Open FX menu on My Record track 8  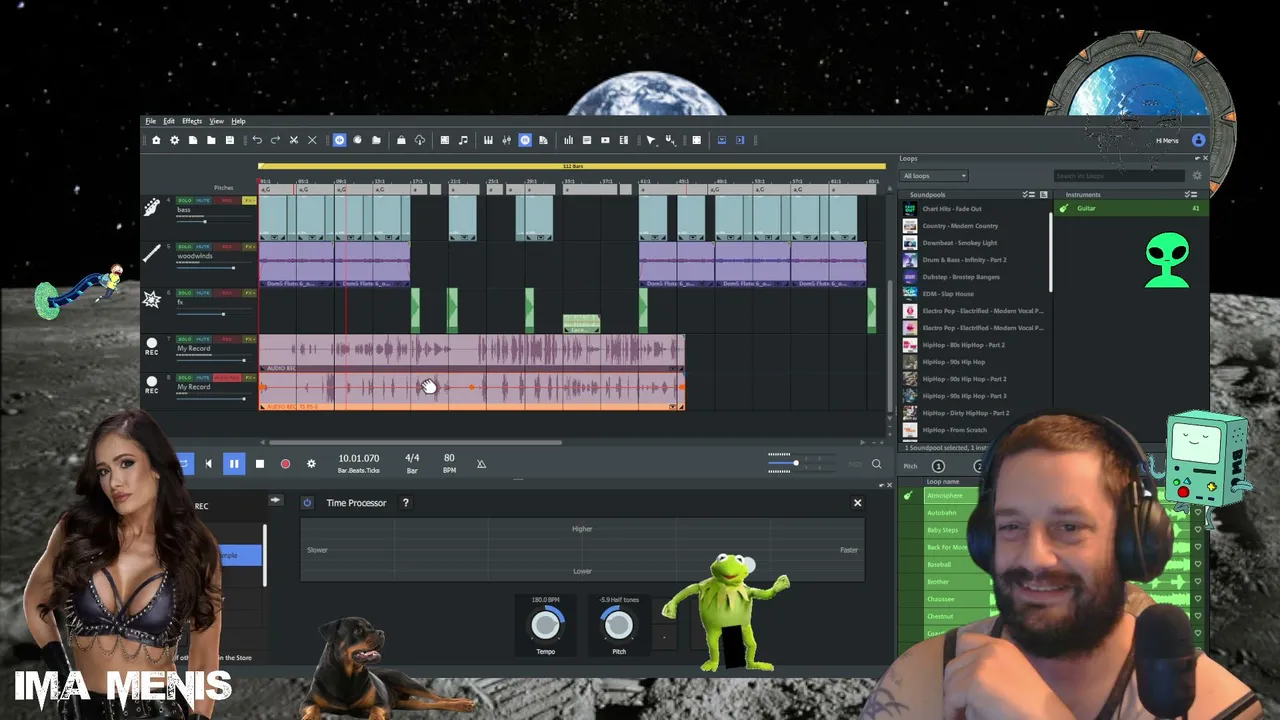[x=250, y=378]
